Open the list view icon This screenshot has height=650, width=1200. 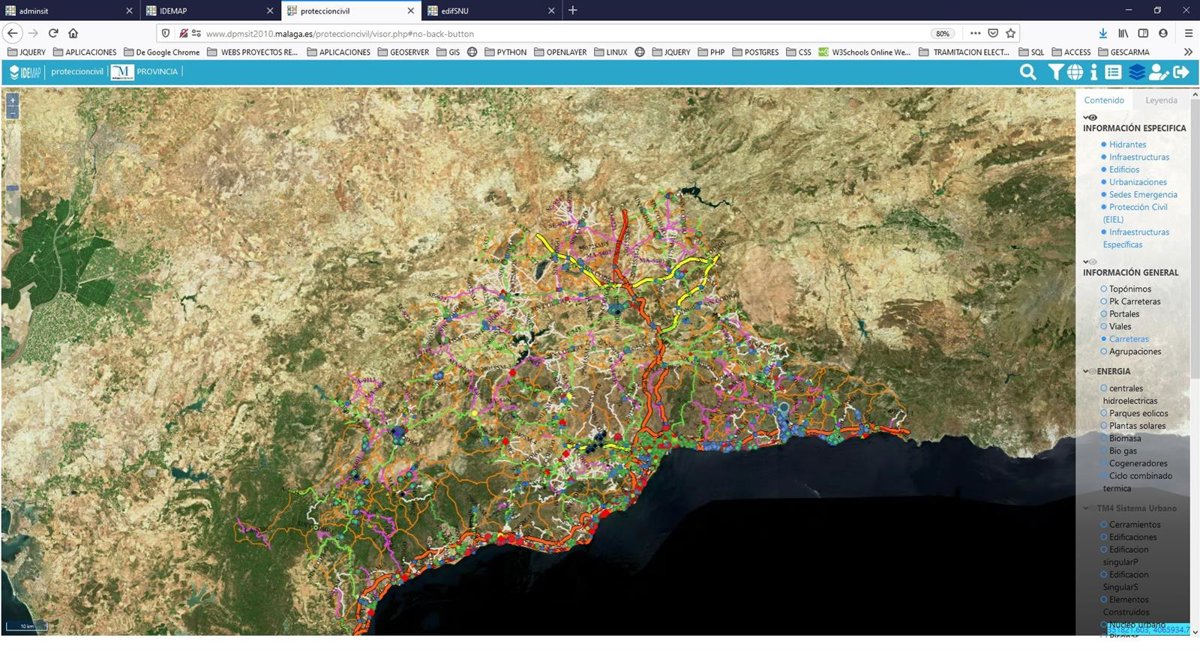click(1113, 72)
